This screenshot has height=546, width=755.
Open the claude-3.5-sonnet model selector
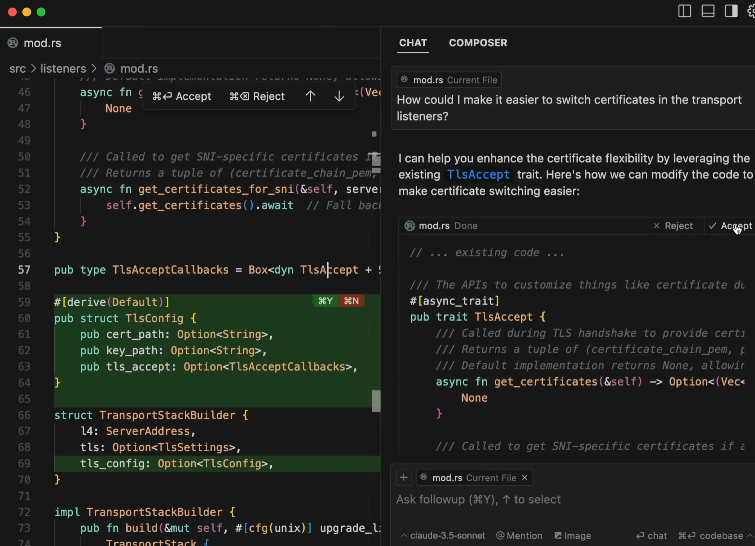pyautogui.click(x=443, y=535)
